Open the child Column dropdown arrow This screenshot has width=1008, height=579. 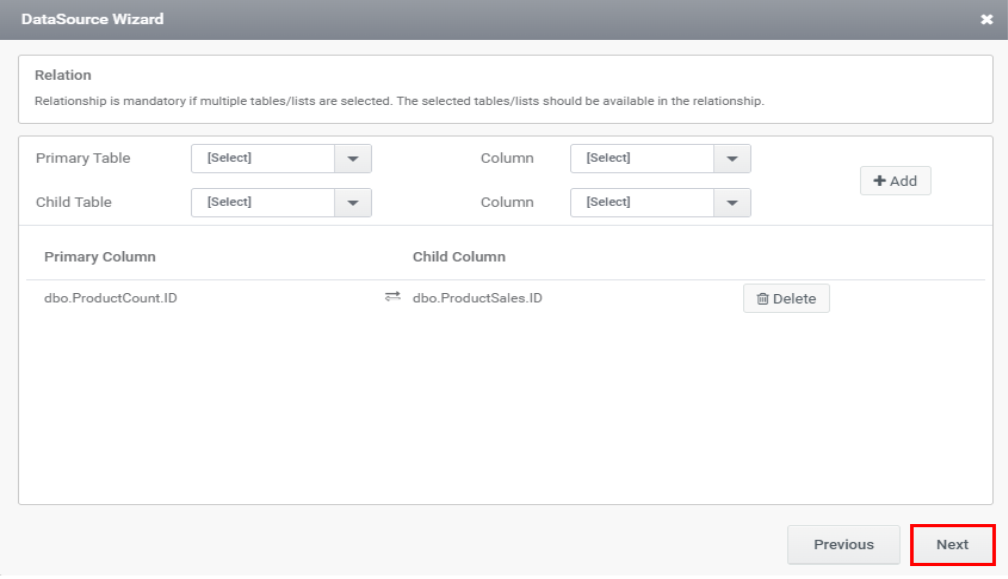pos(732,203)
